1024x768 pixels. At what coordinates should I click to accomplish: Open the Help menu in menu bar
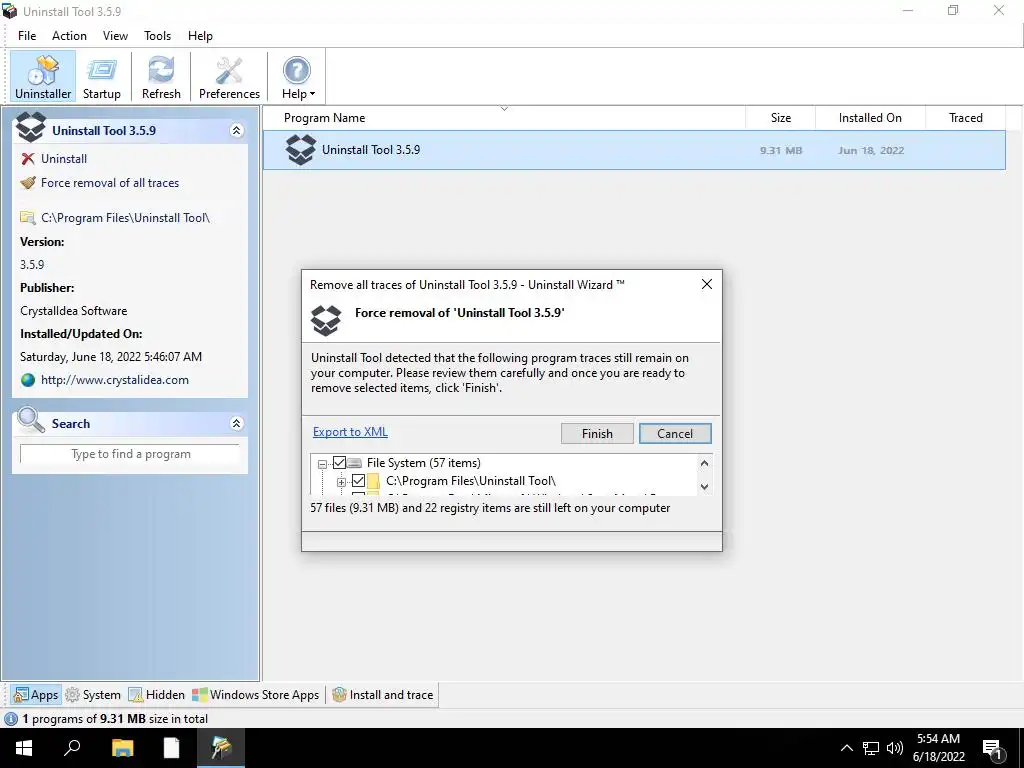(x=200, y=36)
